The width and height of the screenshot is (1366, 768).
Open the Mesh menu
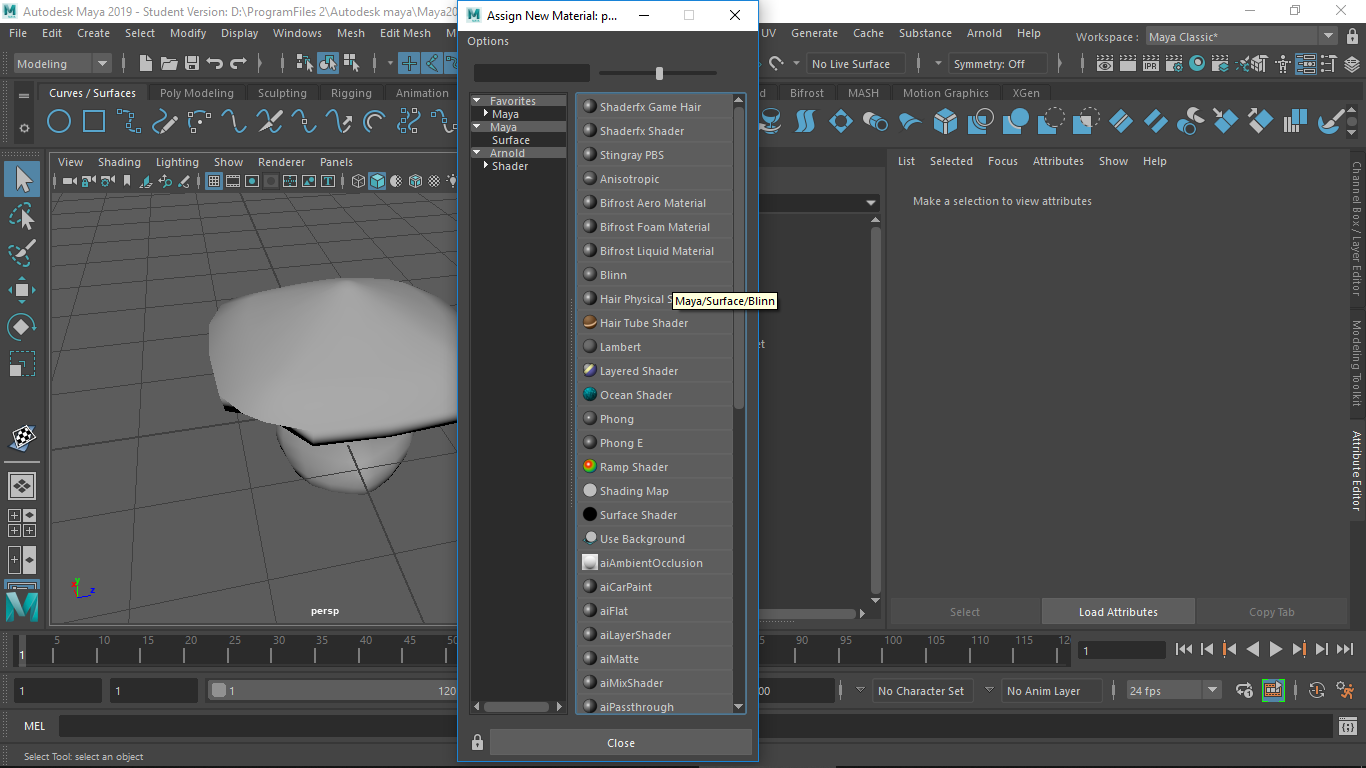point(351,33)
